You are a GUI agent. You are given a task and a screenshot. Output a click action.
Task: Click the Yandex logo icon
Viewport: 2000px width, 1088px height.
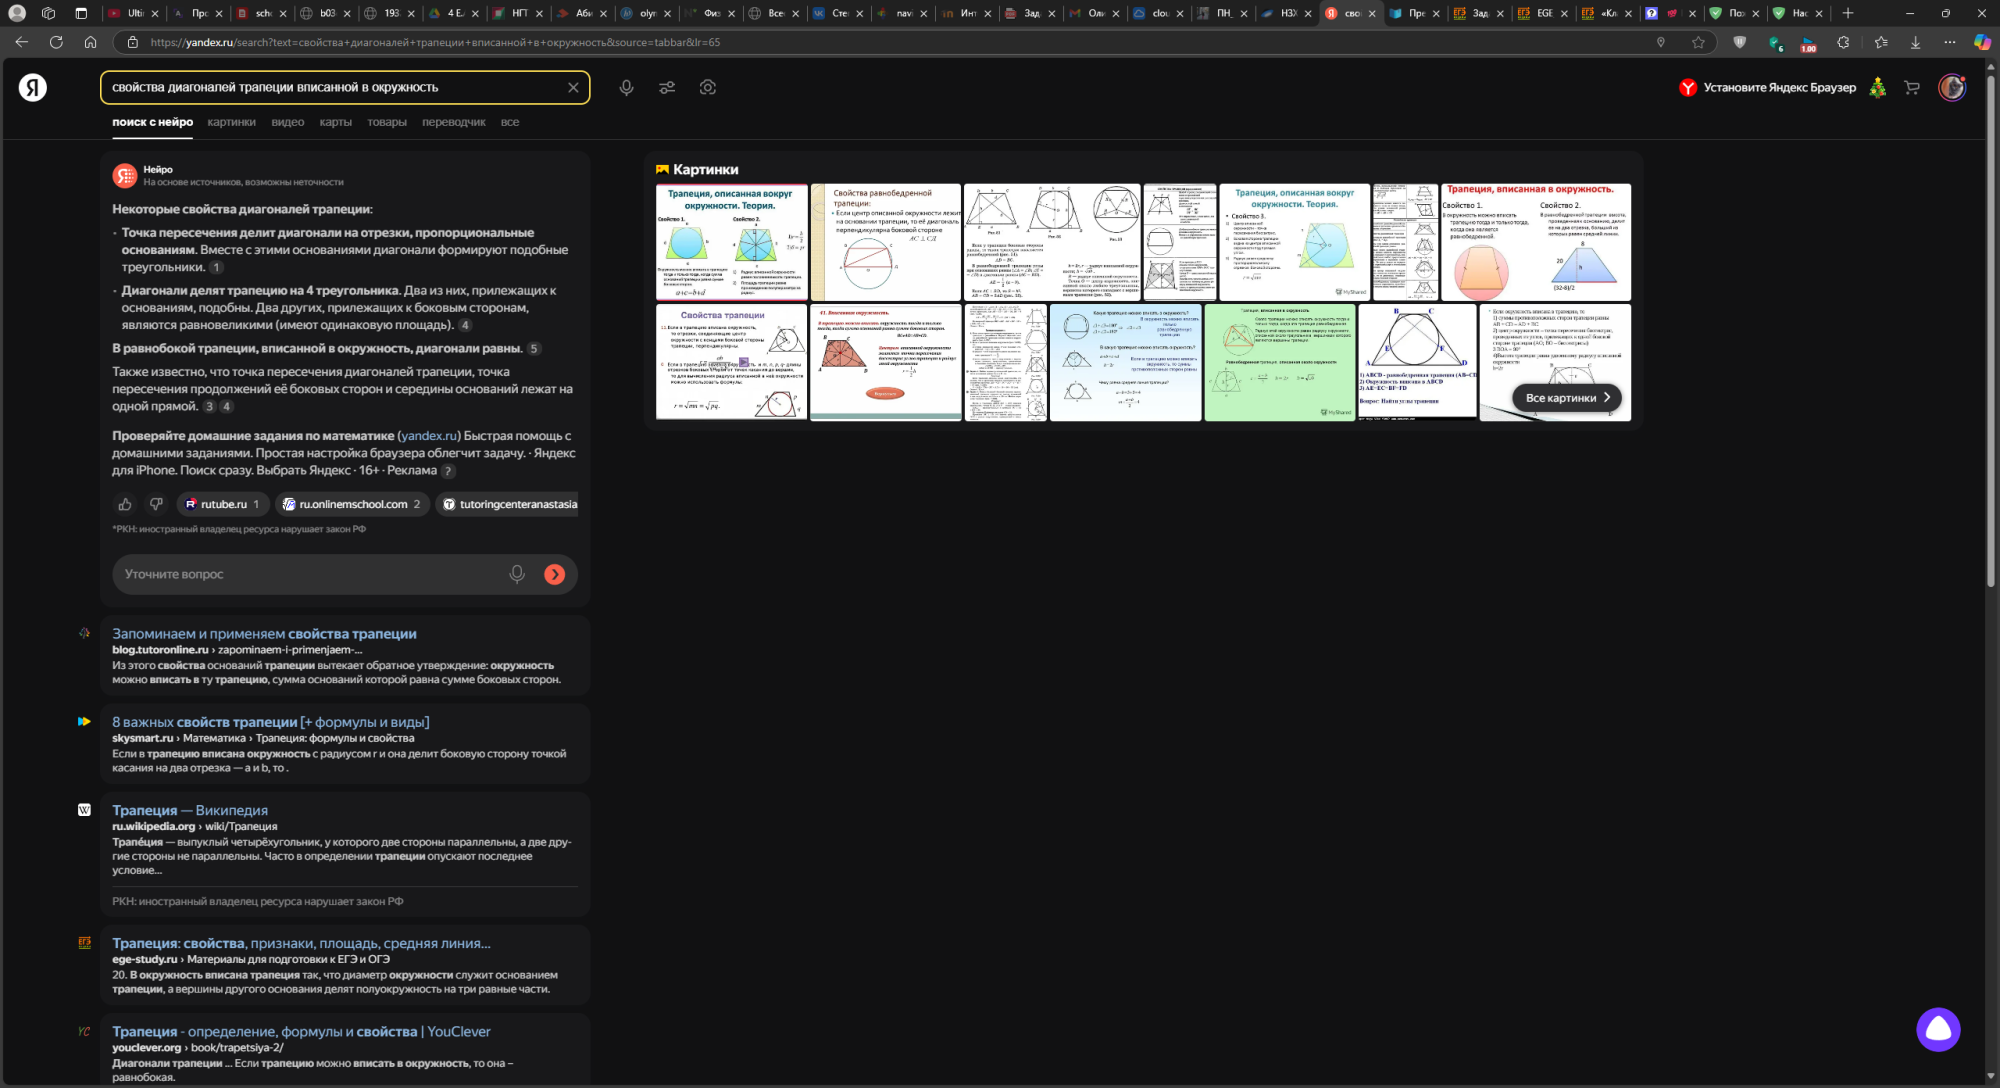point(33,88)
